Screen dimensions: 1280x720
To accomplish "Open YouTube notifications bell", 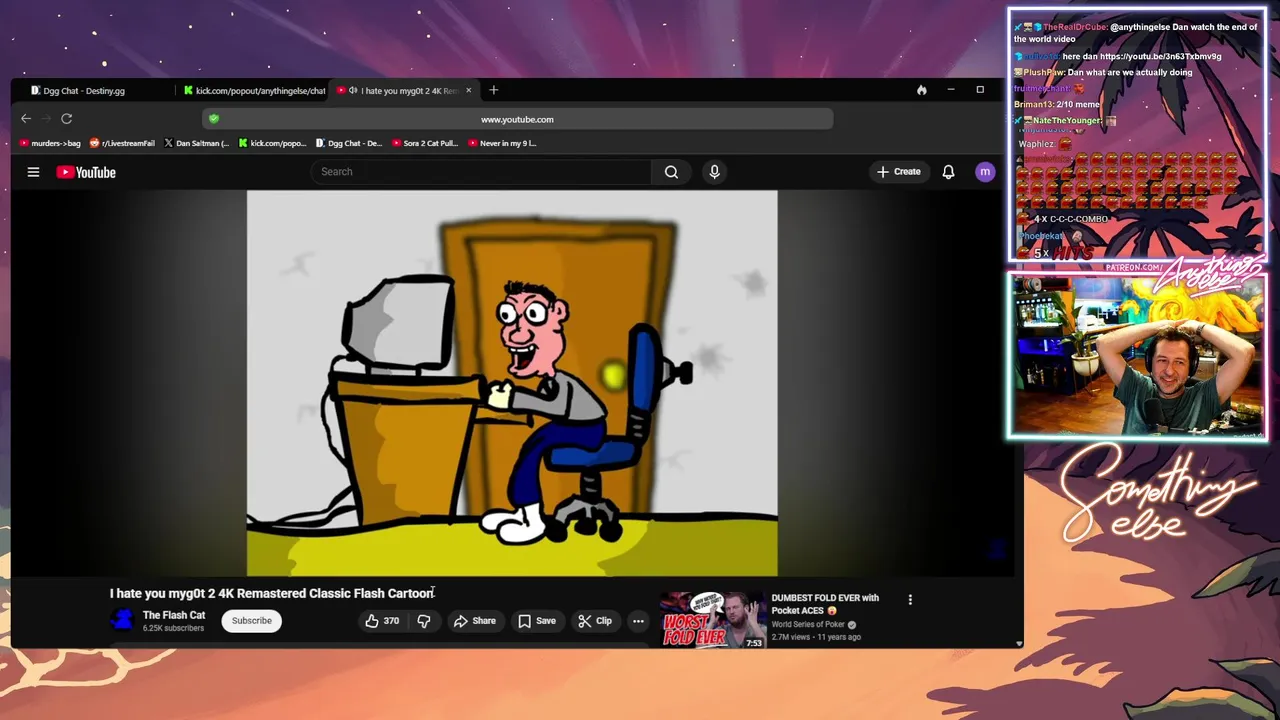I will (x=948, y=172).
